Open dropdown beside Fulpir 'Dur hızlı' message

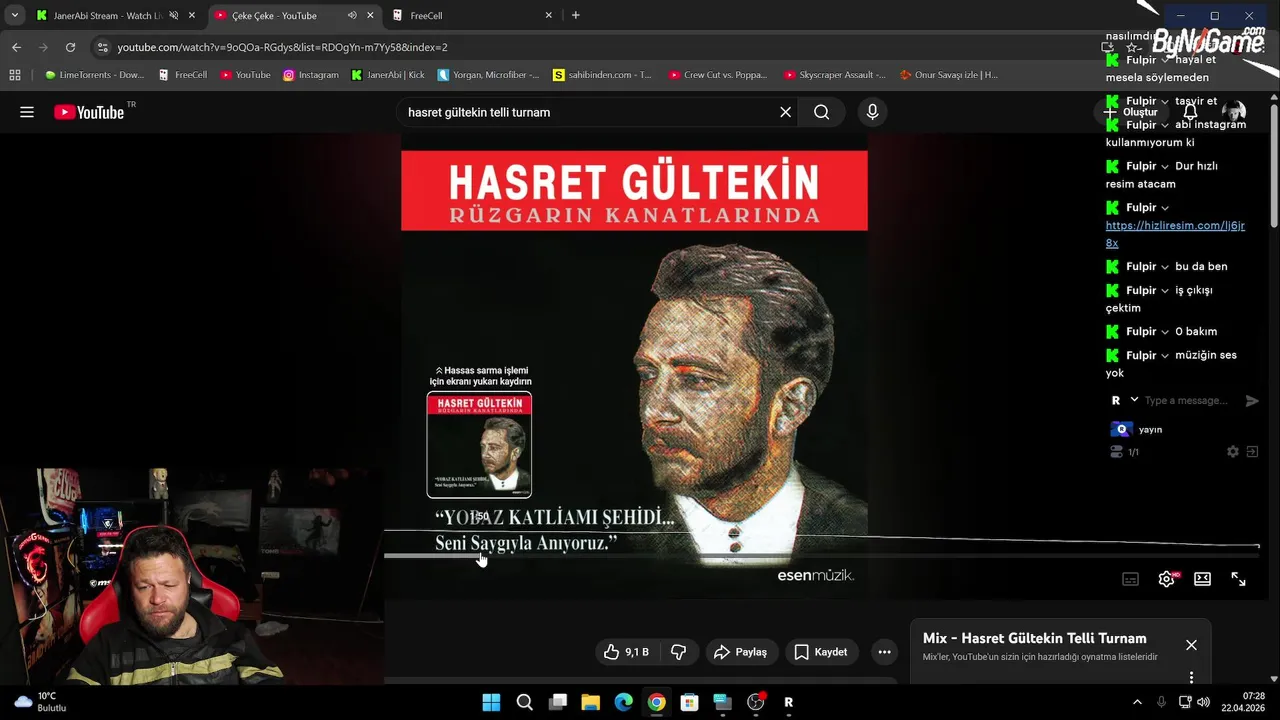click(x=1165, y=166)
